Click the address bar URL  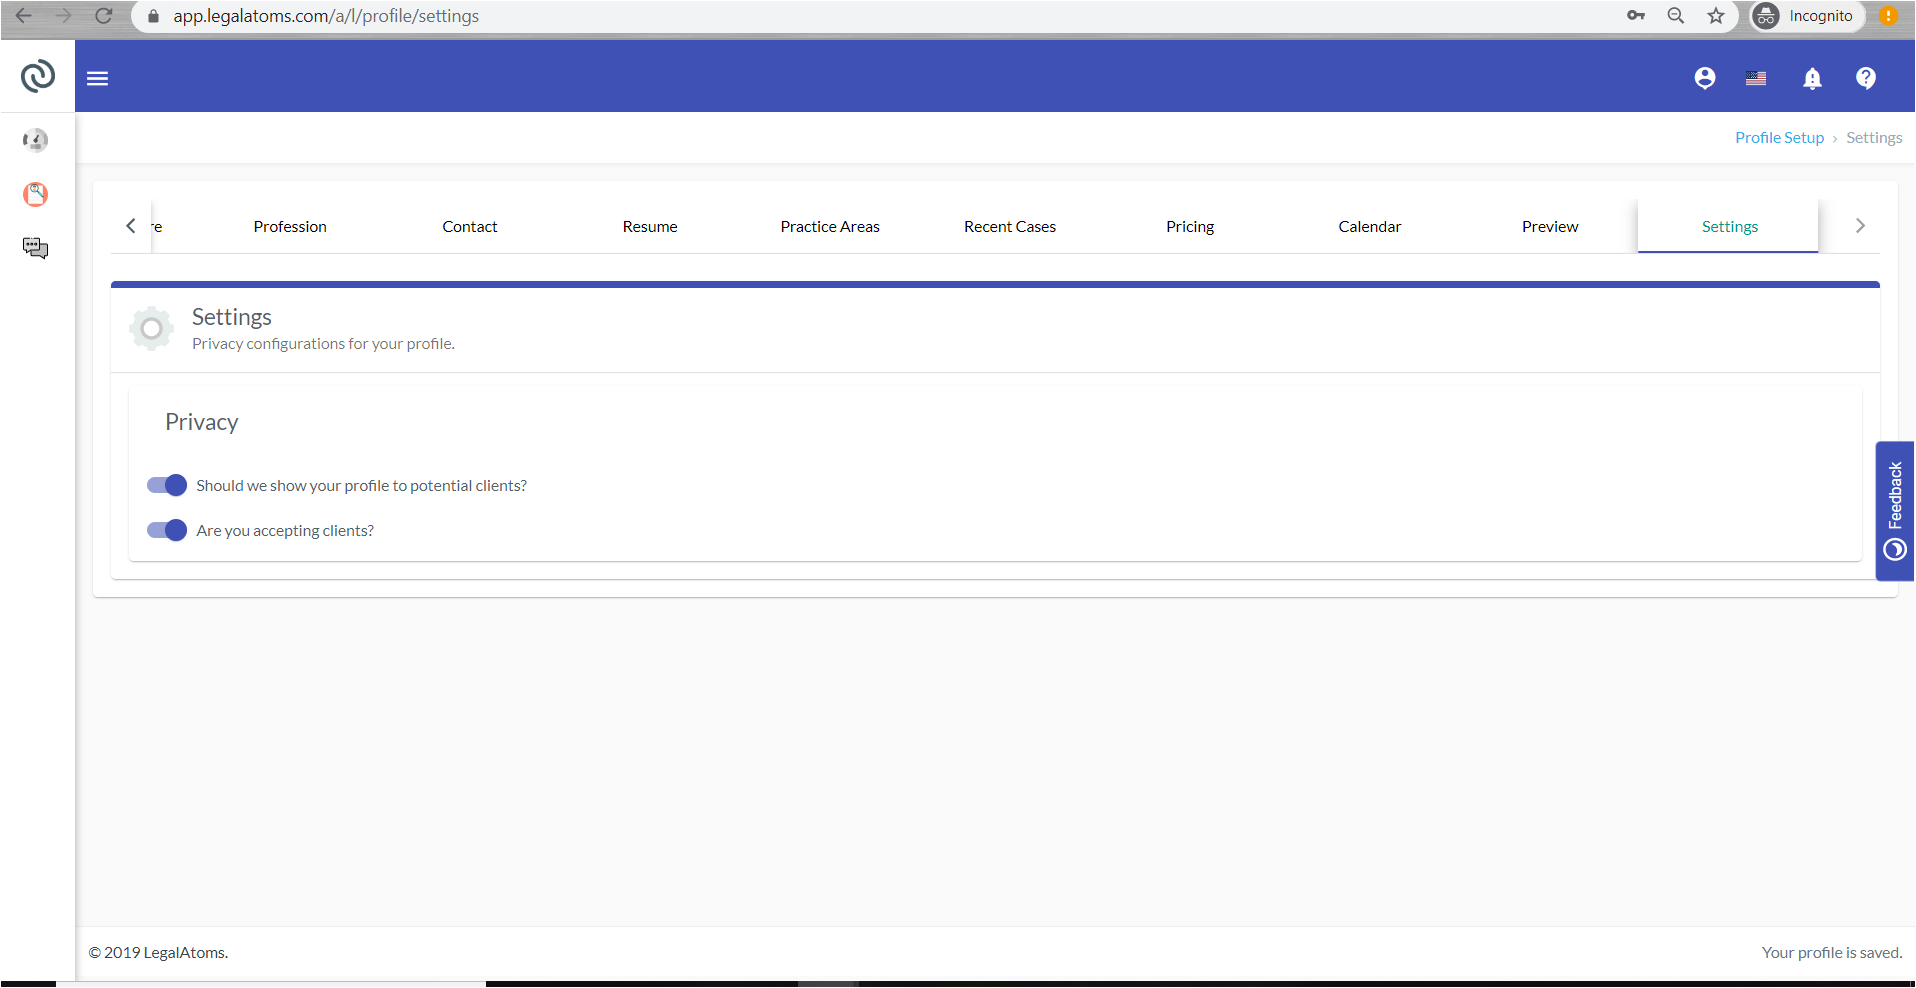tap(326, 16)
